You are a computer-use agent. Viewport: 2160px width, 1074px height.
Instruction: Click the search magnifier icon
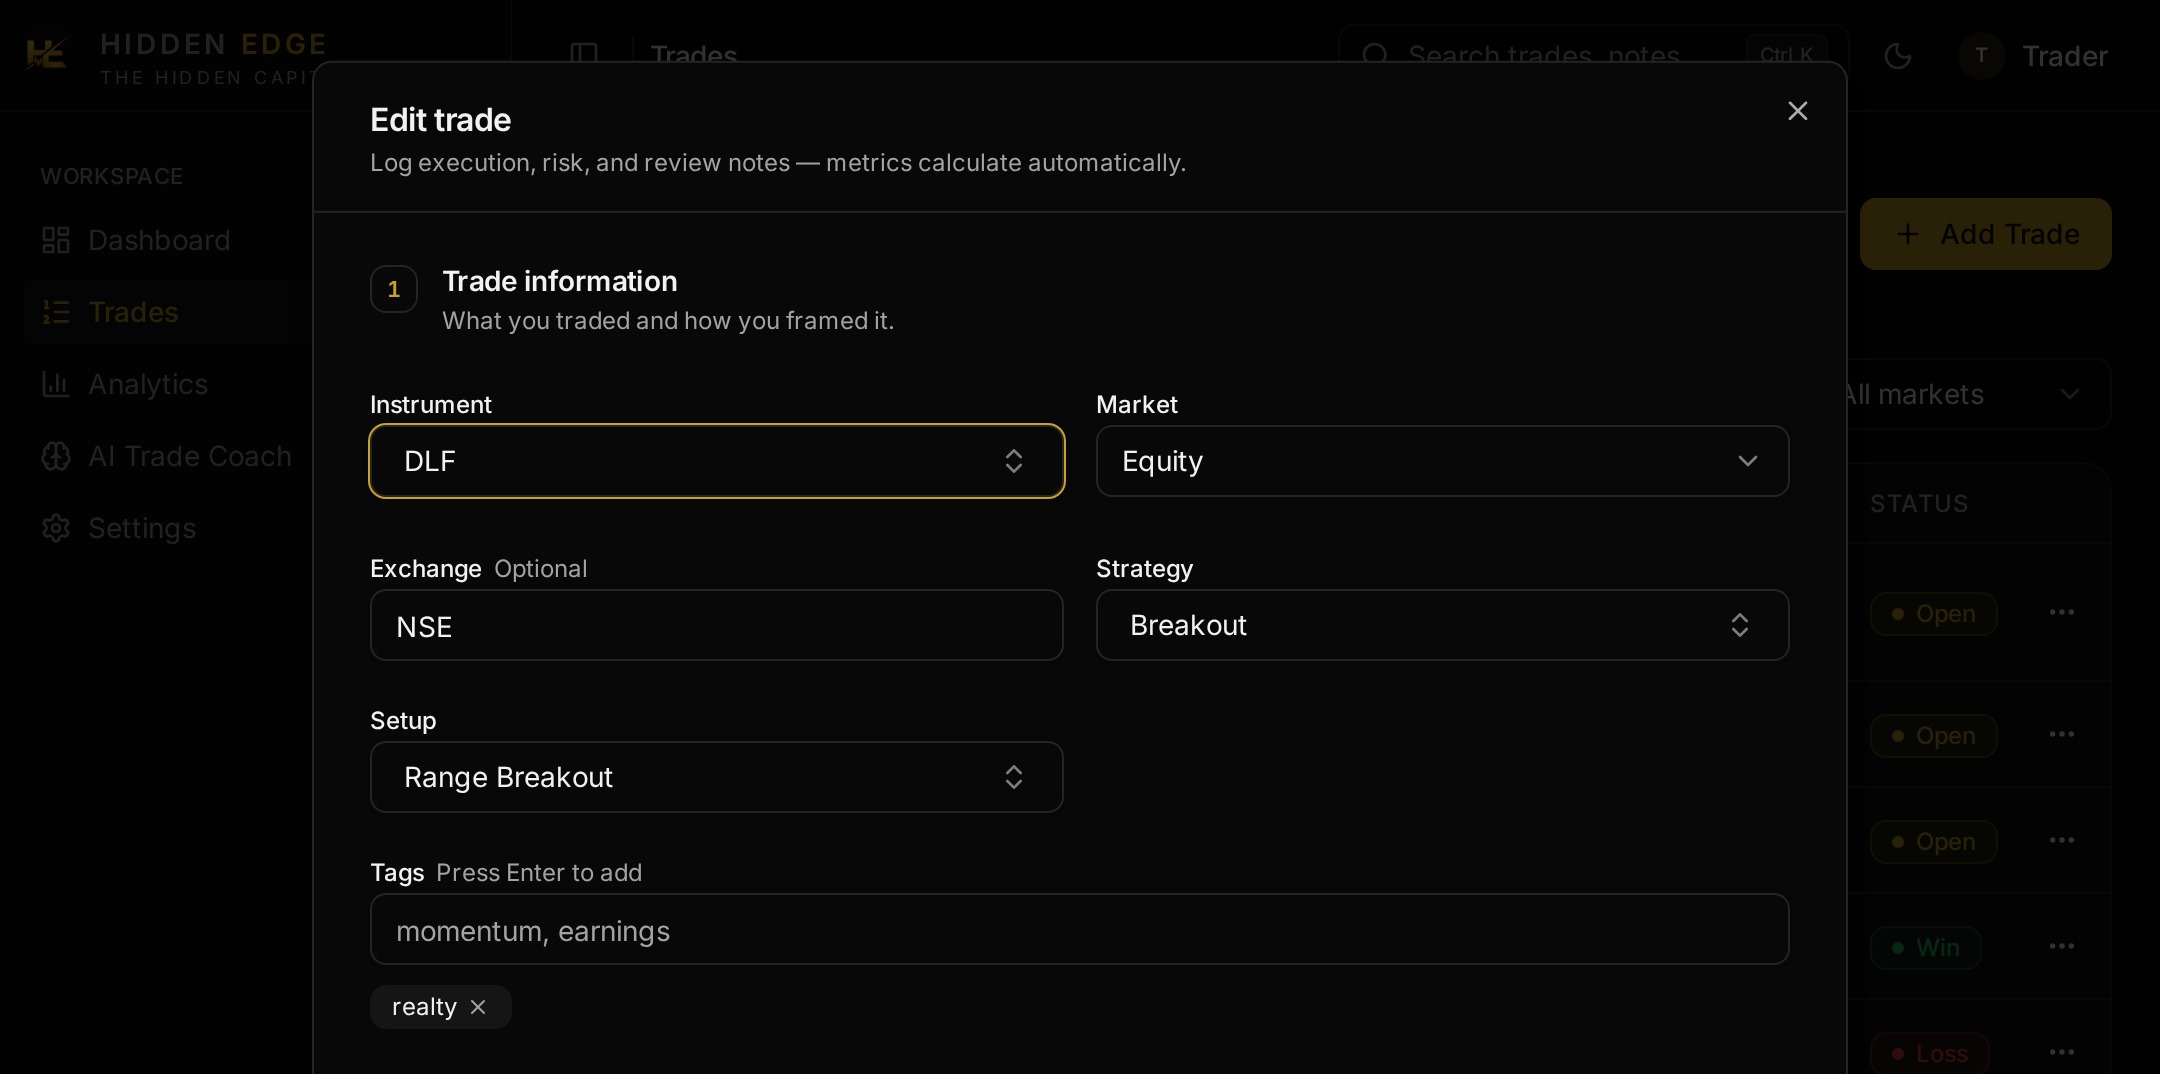[x=1375, y=55]
